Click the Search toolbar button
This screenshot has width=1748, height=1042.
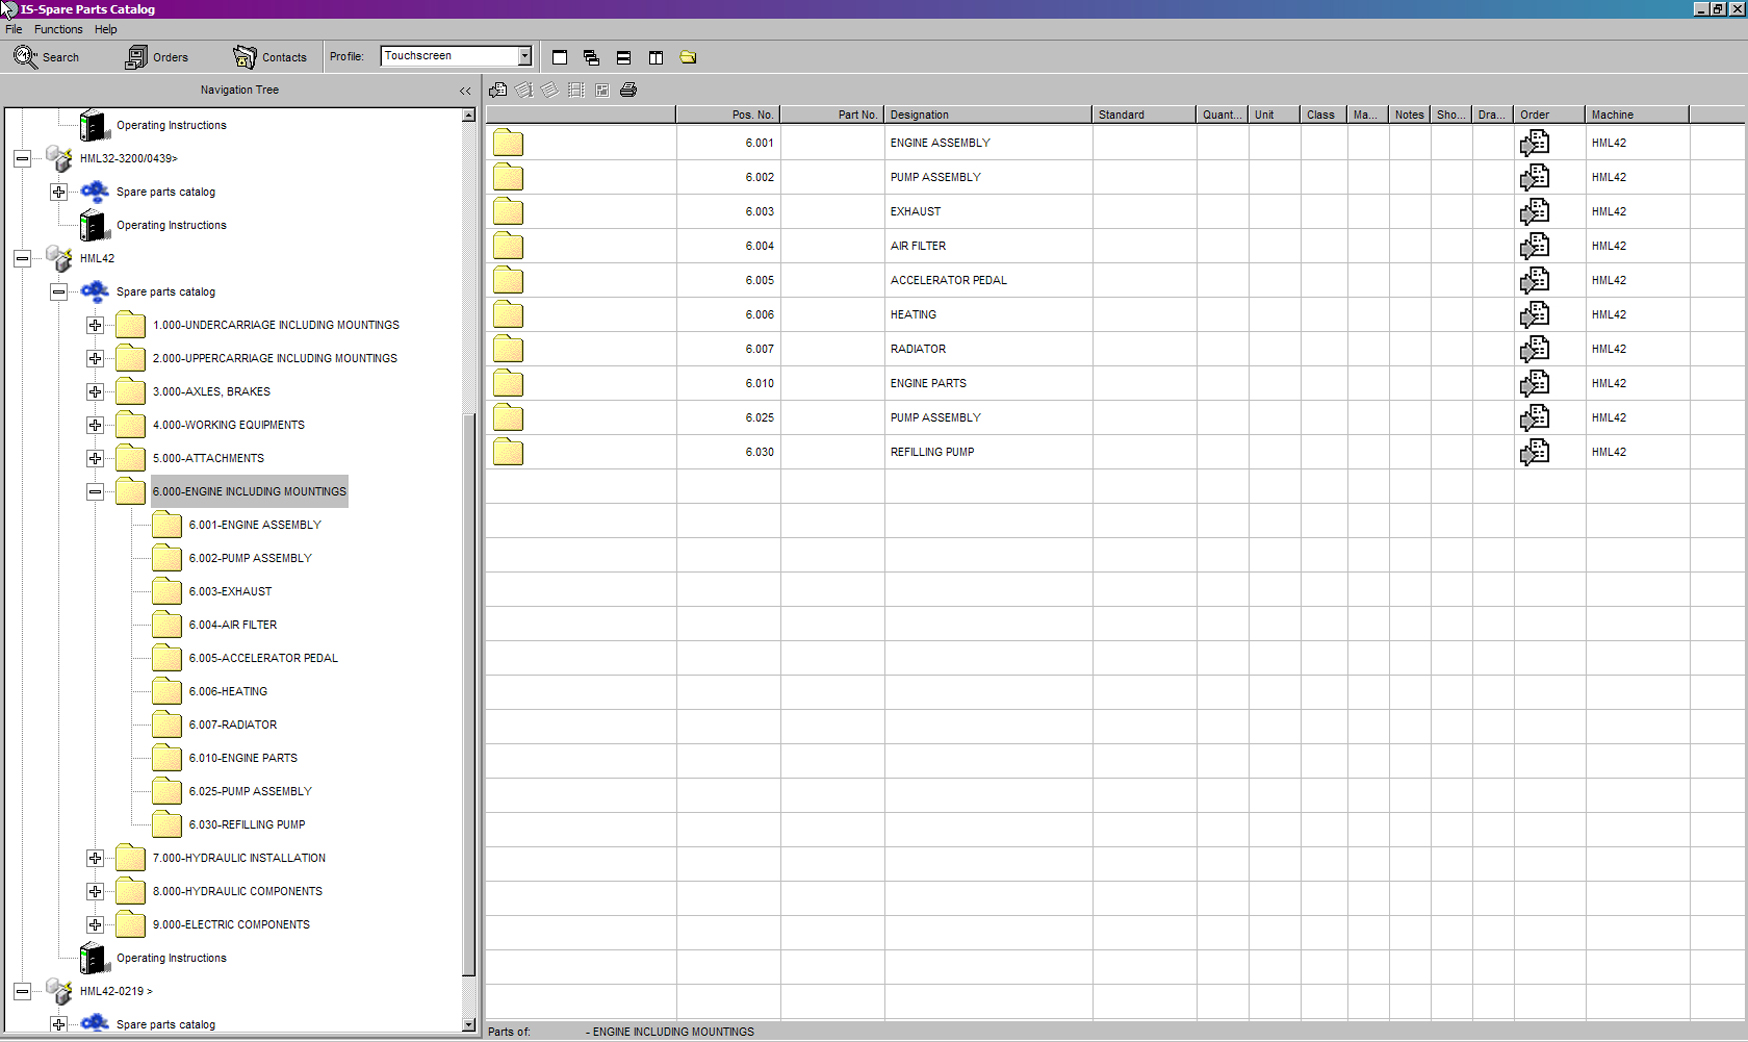coord(46,57)
